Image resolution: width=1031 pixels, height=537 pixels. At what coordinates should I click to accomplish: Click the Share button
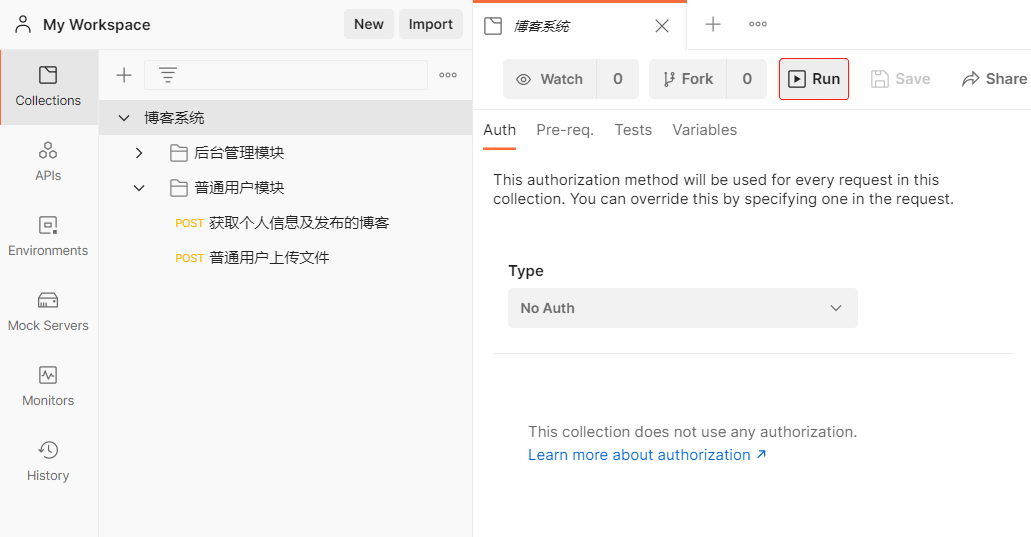(994, 79)
